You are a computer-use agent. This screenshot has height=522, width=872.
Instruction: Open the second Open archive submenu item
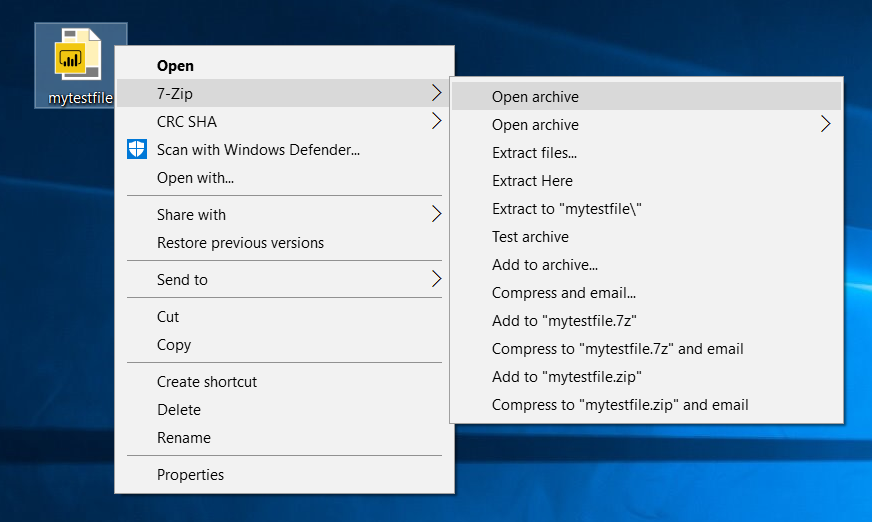(646, 125)
